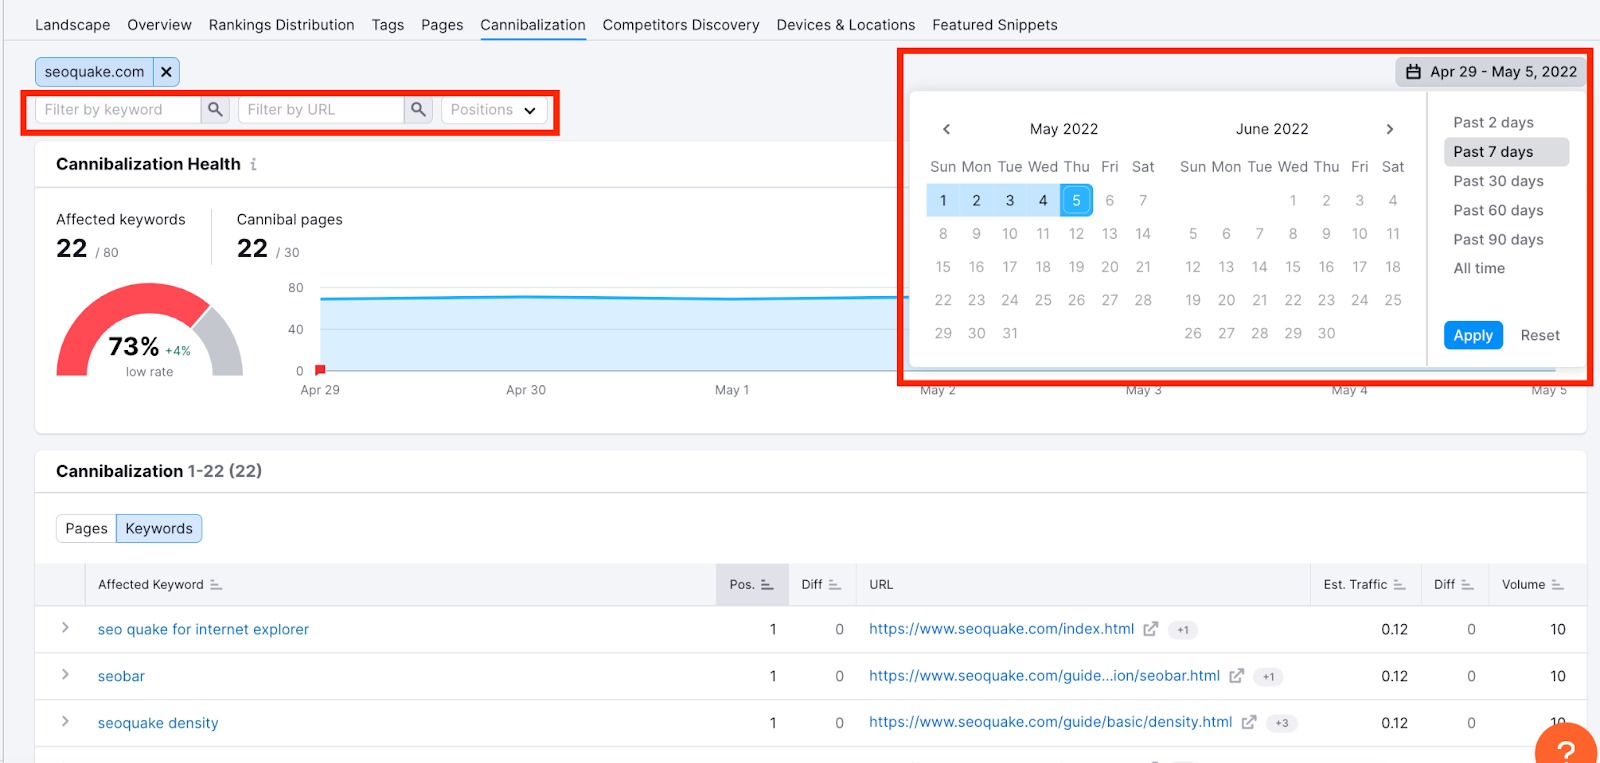This screenshot has height=763, width=1600.
Task: Select Past 7 days range
Action: click(1506, 152)
